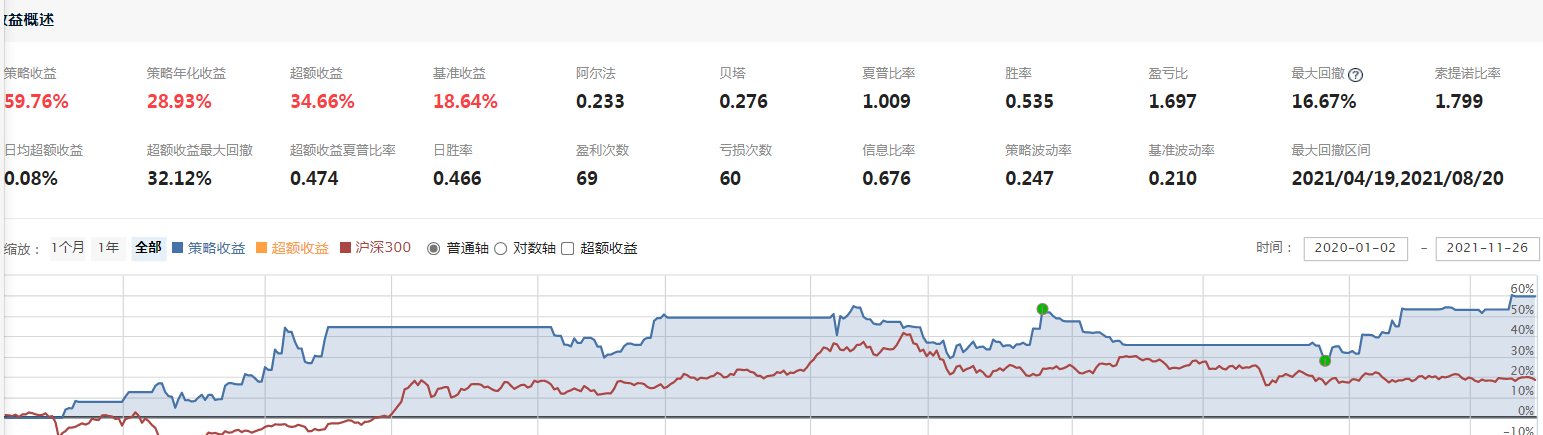
Task: Enable the 超额收益 checkbox
Action: coord(568,248)
